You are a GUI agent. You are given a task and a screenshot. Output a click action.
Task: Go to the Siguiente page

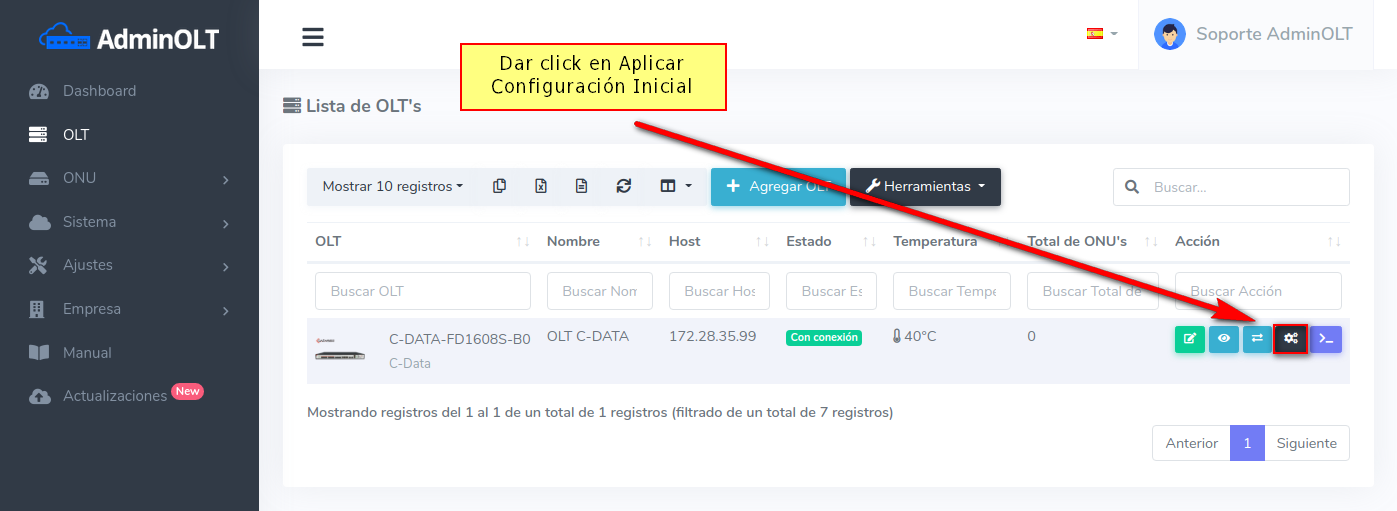point(1306,443)
